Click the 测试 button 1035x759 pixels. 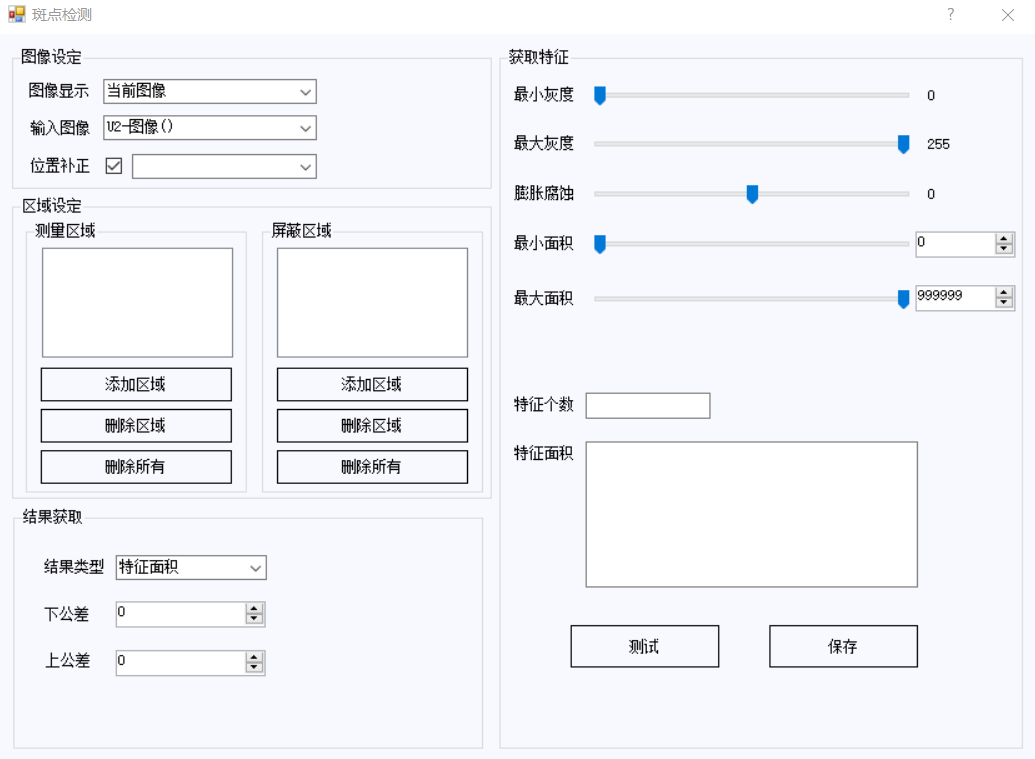[x=645, y=646]
